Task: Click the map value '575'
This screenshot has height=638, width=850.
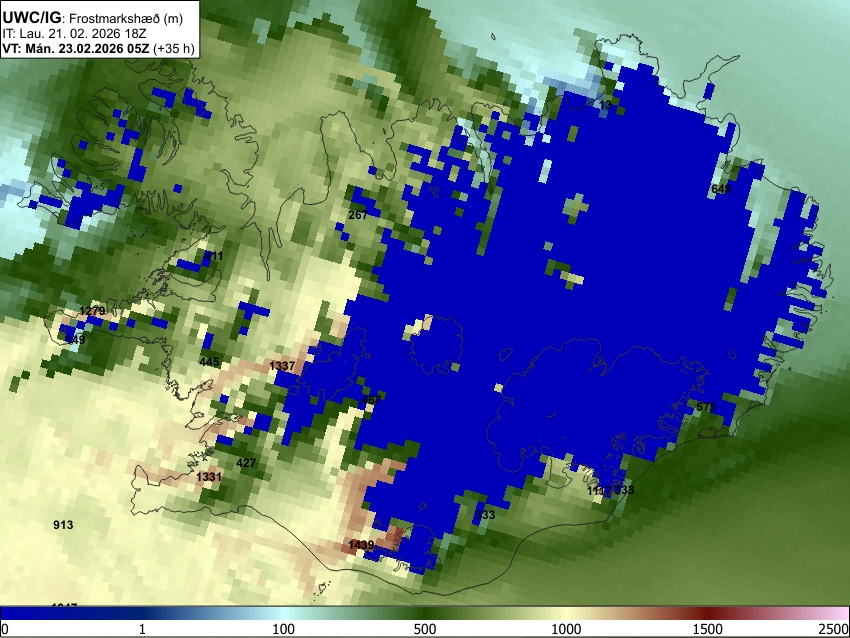Action: (706, 407)
